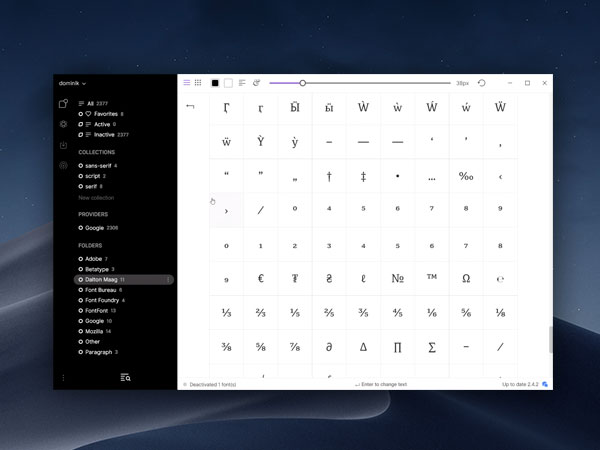This screenshot has height=450, width=600.
Task: Click the heart icon beside Favorites
Action: 88,114
